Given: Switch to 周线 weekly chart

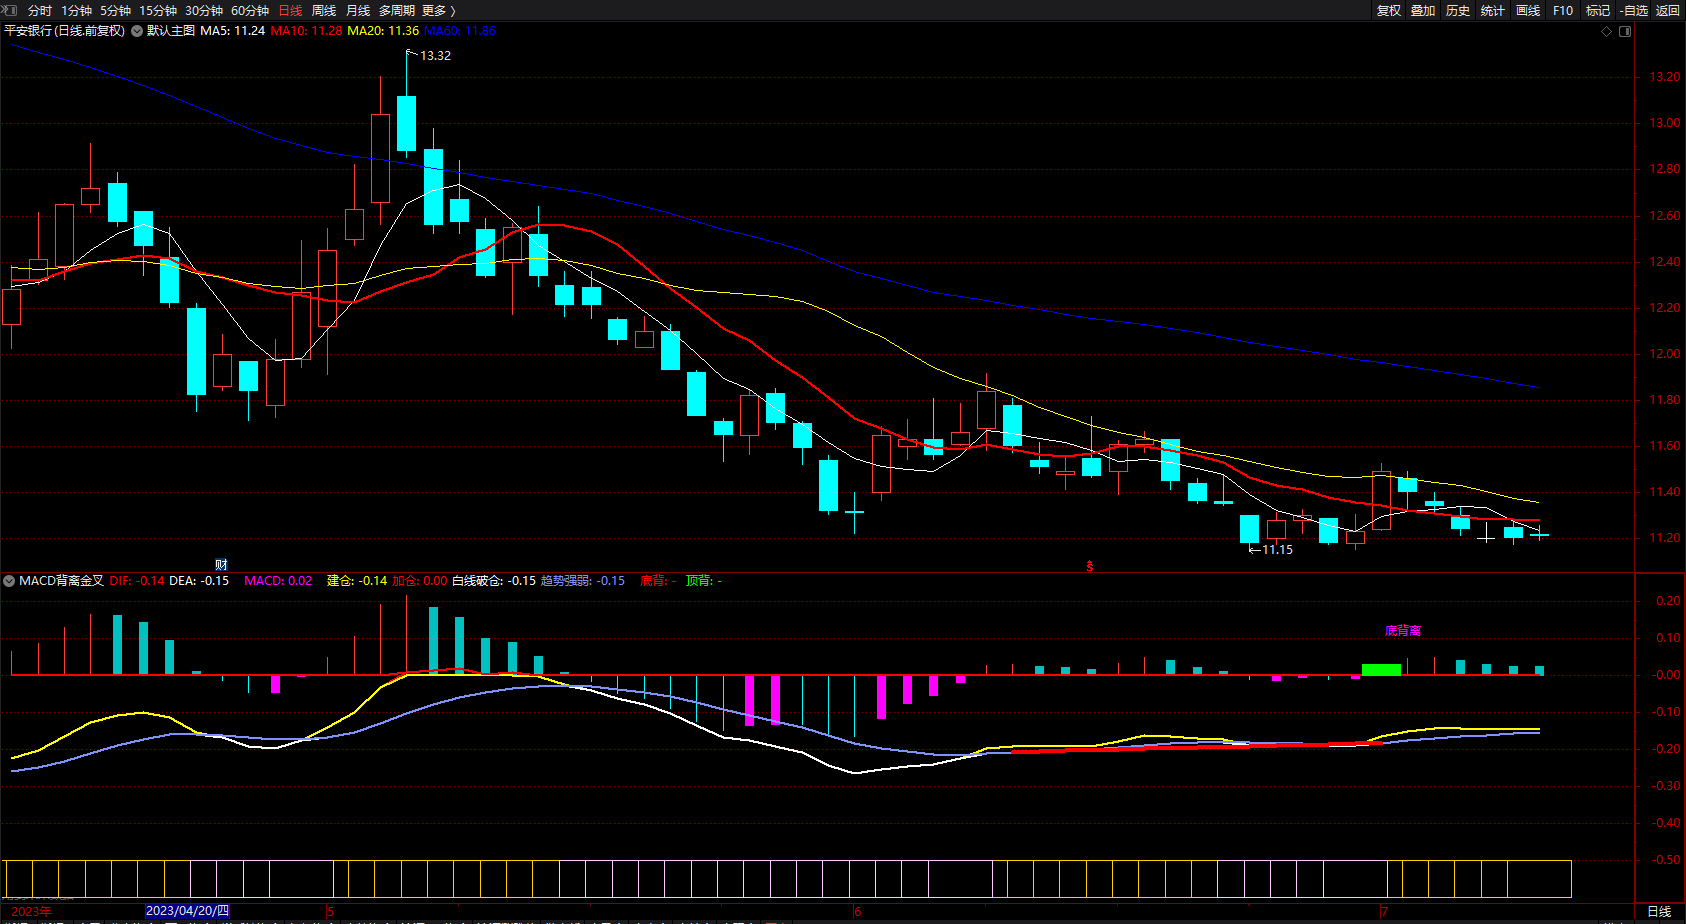Looking at the screenshot, I should tap(324, 11).
